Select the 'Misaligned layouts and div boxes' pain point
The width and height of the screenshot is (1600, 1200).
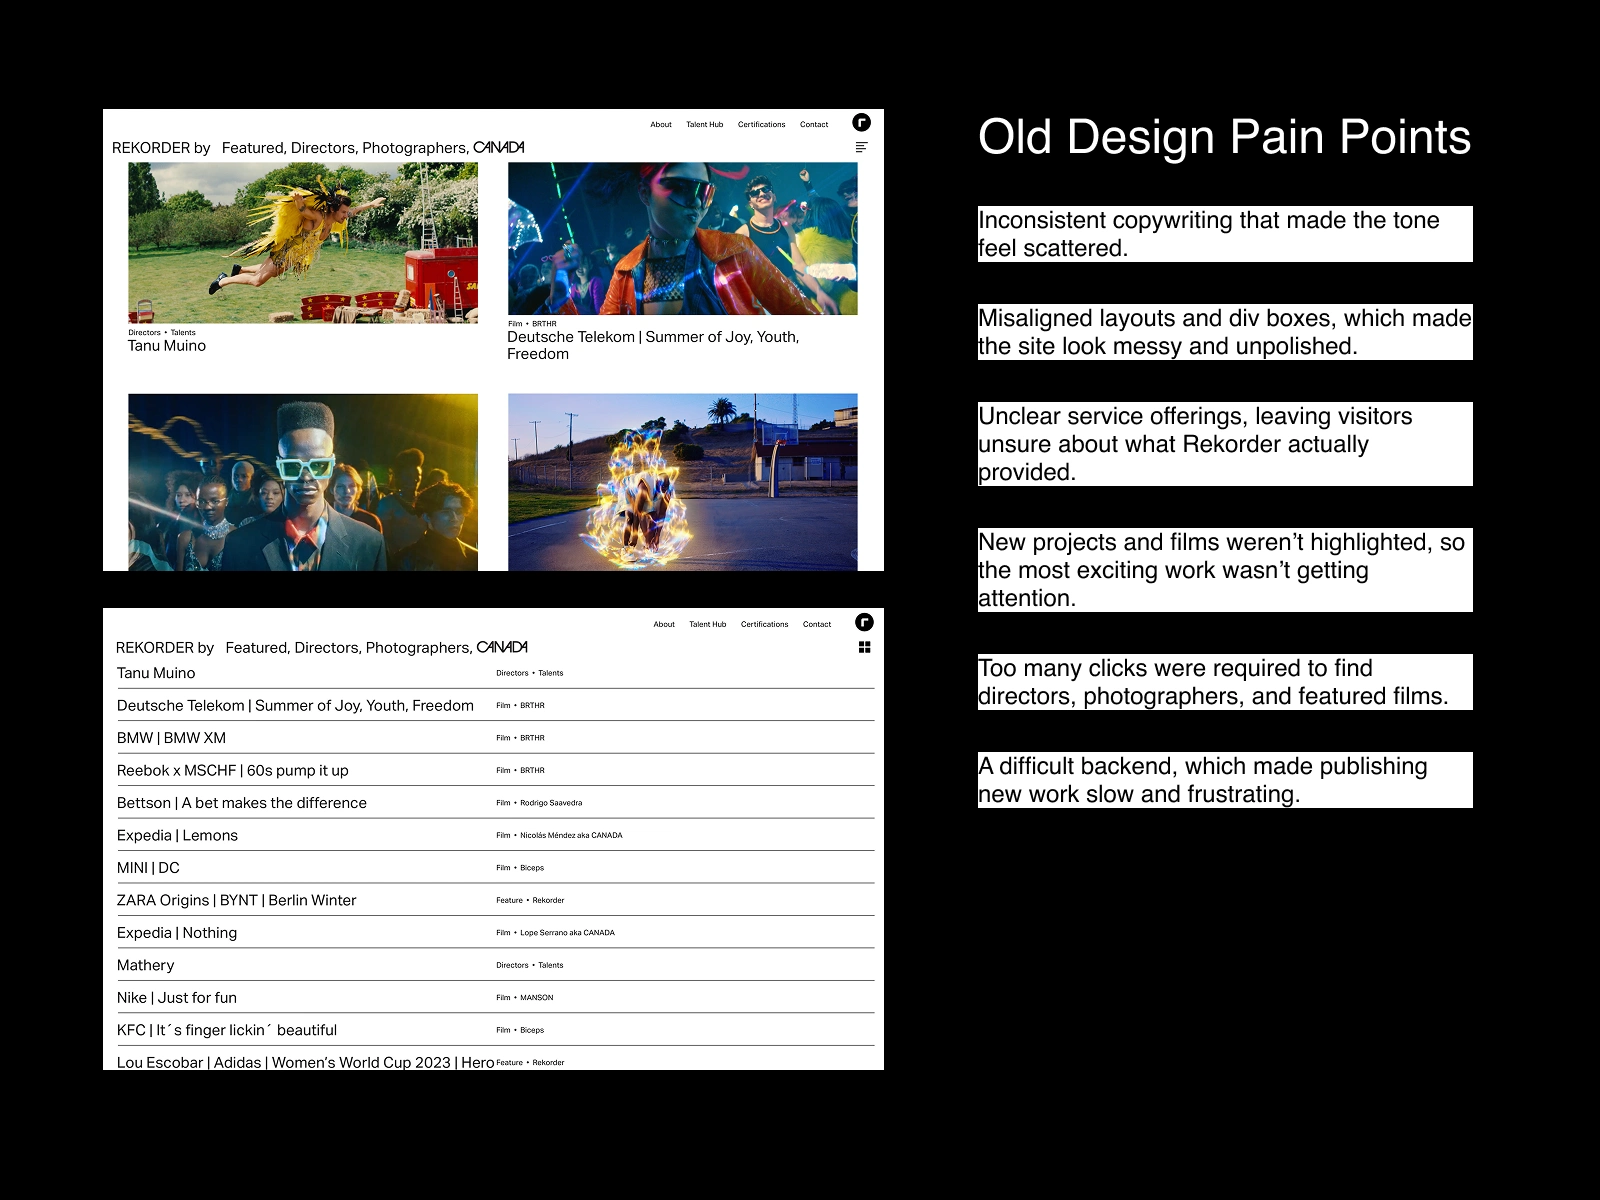coord(1225,332)
